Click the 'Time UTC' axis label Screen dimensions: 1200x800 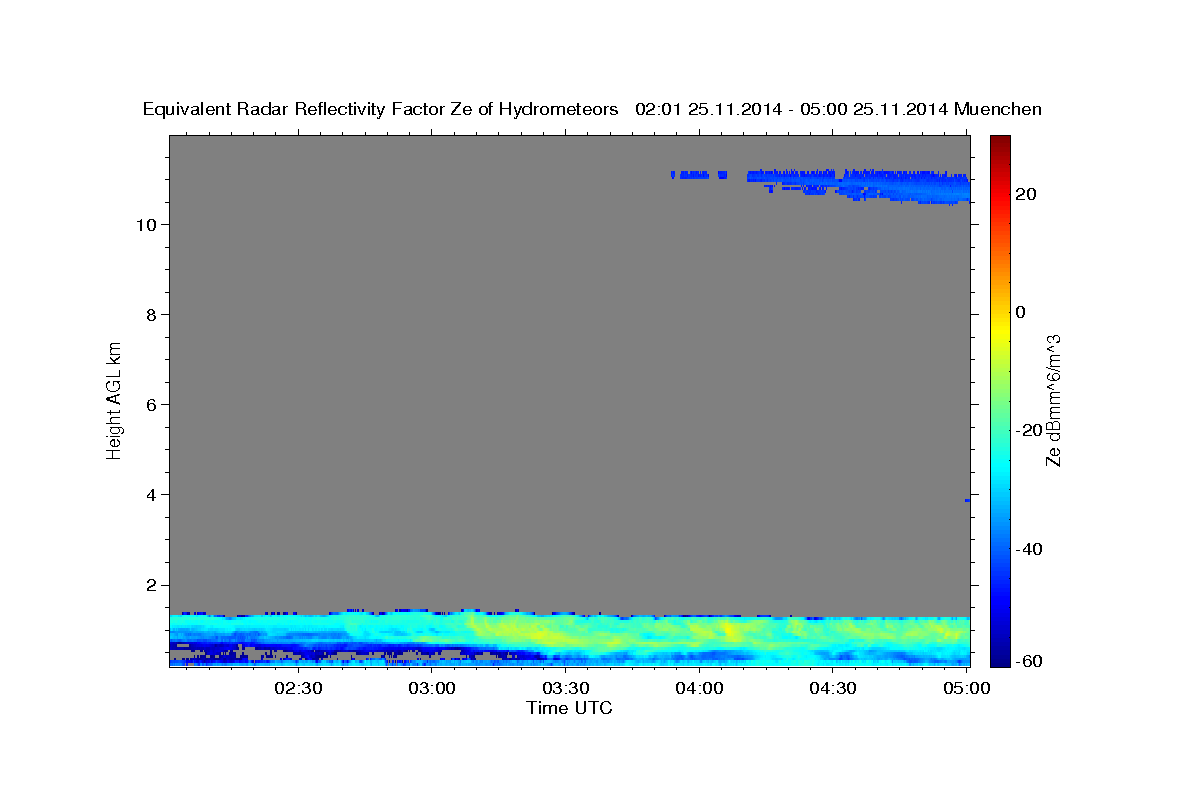(569, 708)
